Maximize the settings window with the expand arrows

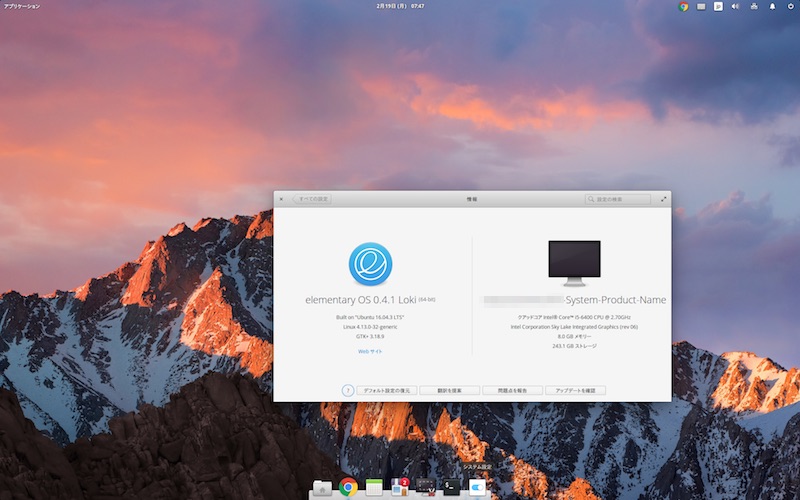(x=663, y=199)
